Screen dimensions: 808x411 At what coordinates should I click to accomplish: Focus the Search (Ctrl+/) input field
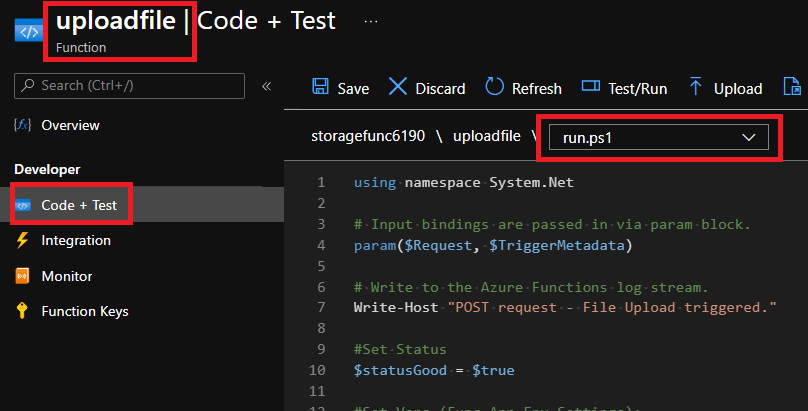click(x=129, y=85)
